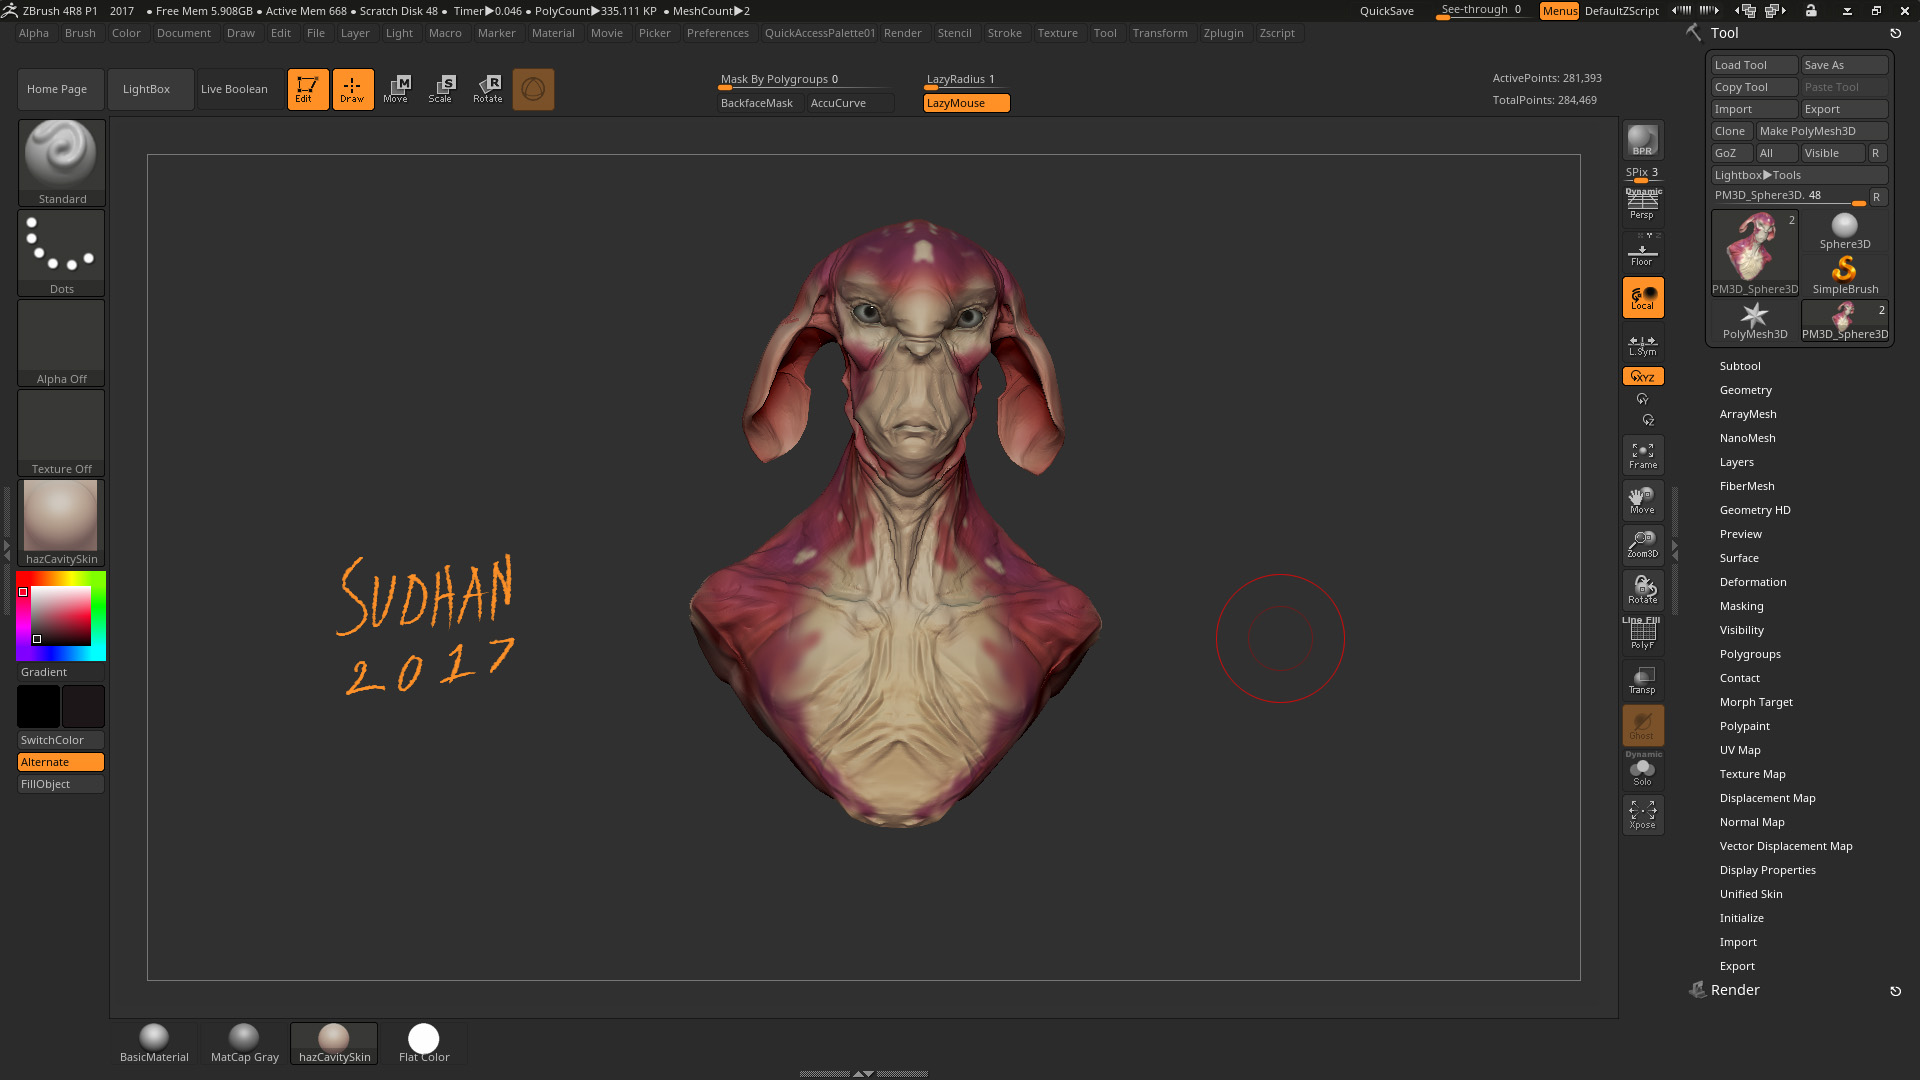Toggle XYZ rotation mode

[1643, 376]
